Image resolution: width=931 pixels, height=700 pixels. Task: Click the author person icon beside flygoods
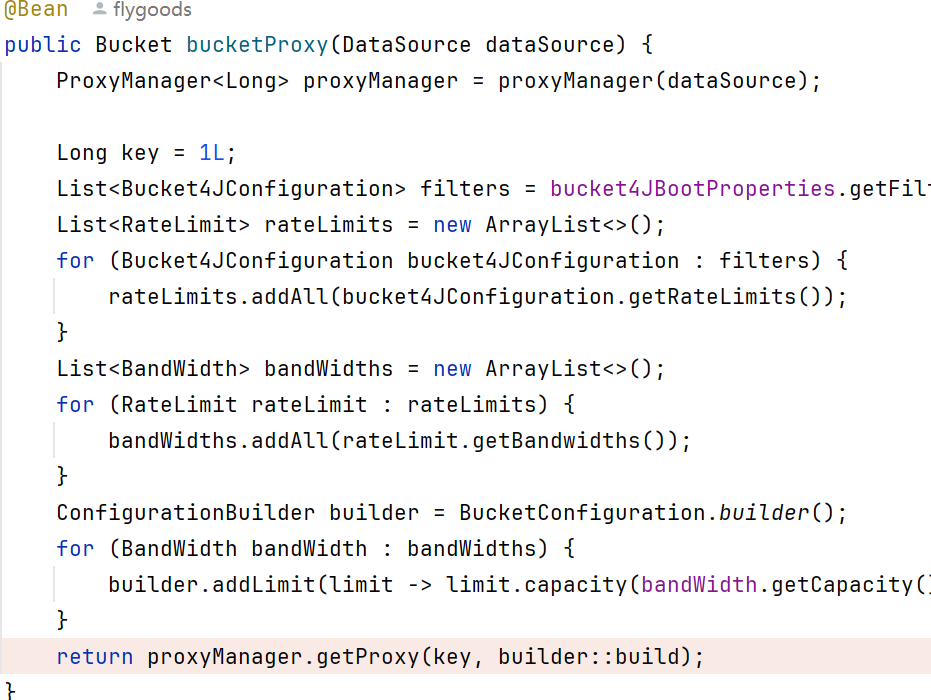pos(99,10)
